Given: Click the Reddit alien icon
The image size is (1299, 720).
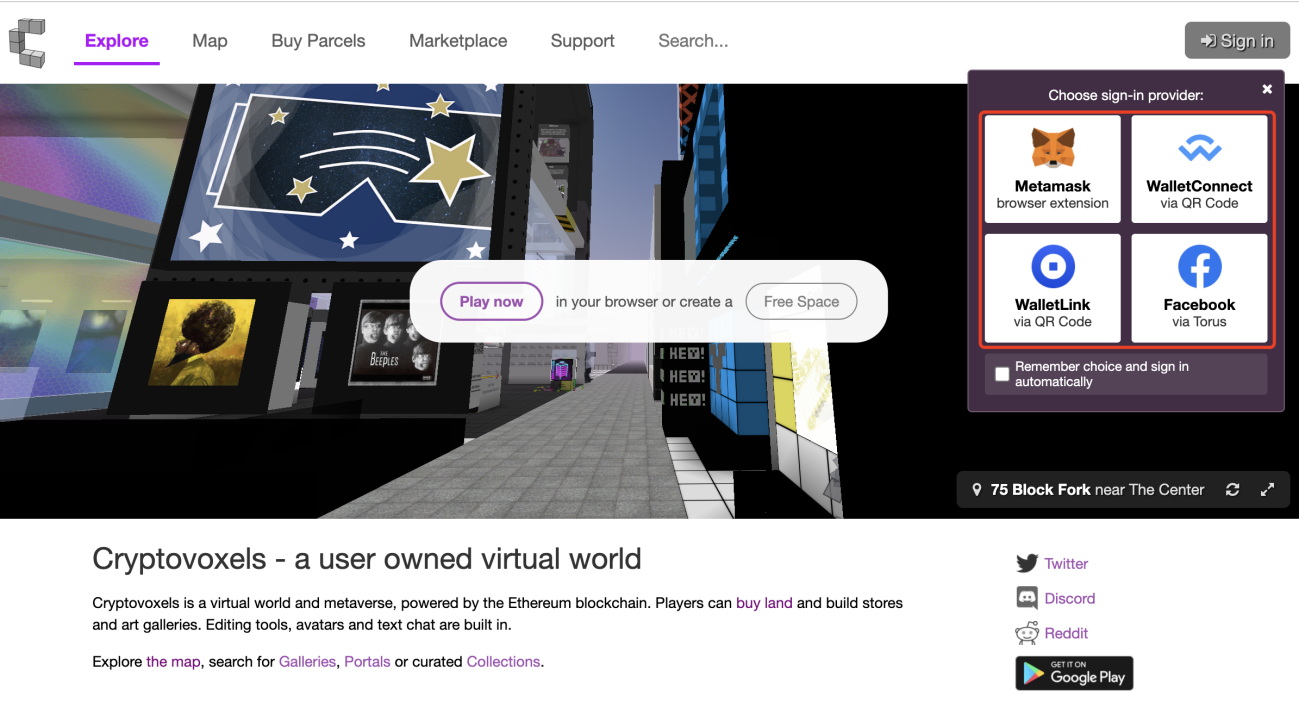Looking at the screenshot, I should (1027, 633).
